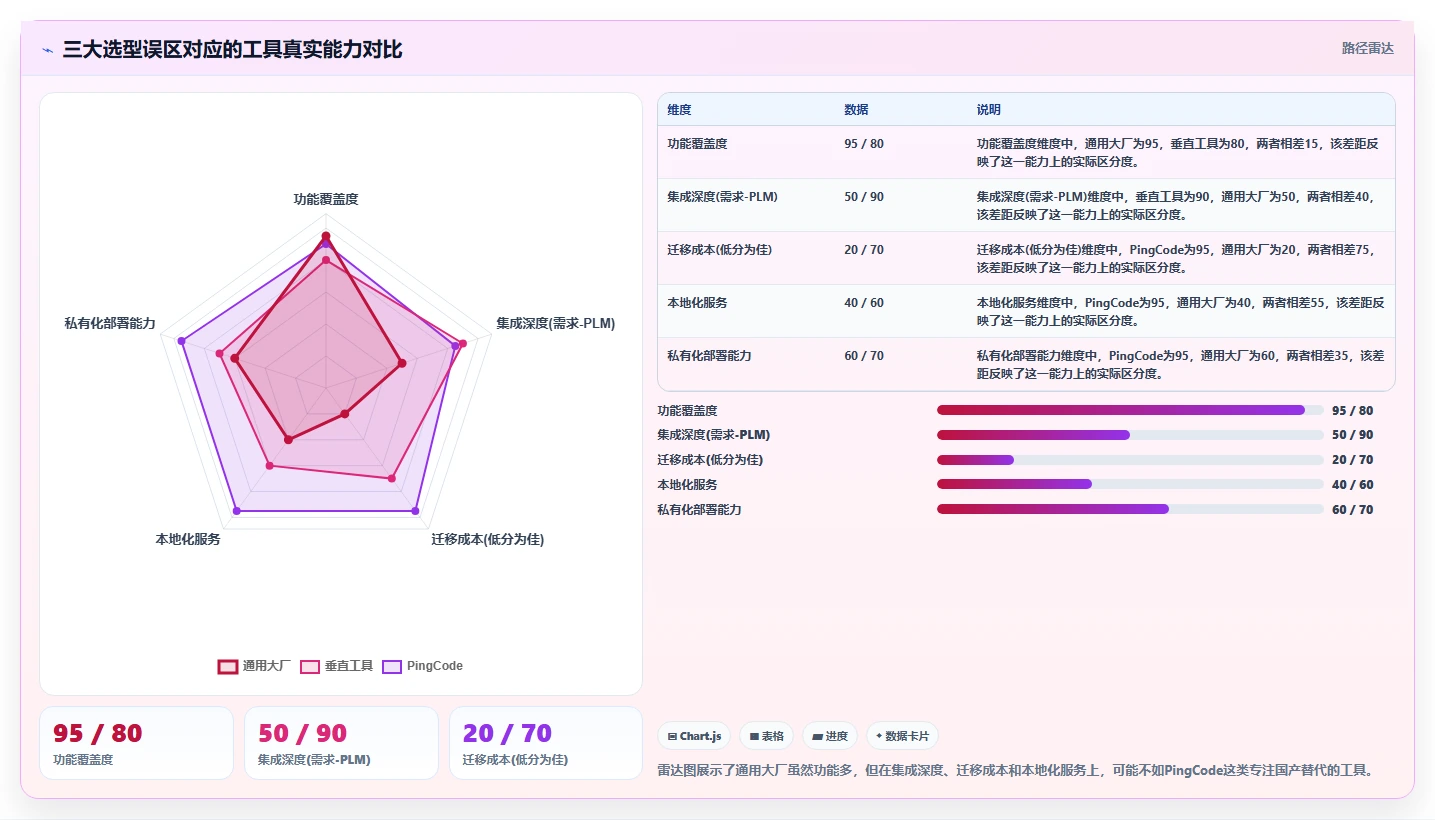Click the 表格 tag chip

(766, 736)
